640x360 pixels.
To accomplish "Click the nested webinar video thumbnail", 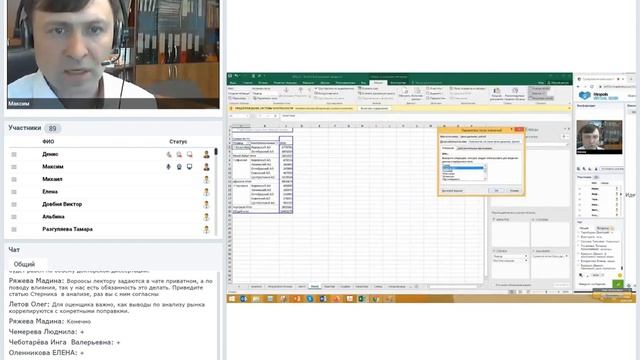I will tap(599, 137).
